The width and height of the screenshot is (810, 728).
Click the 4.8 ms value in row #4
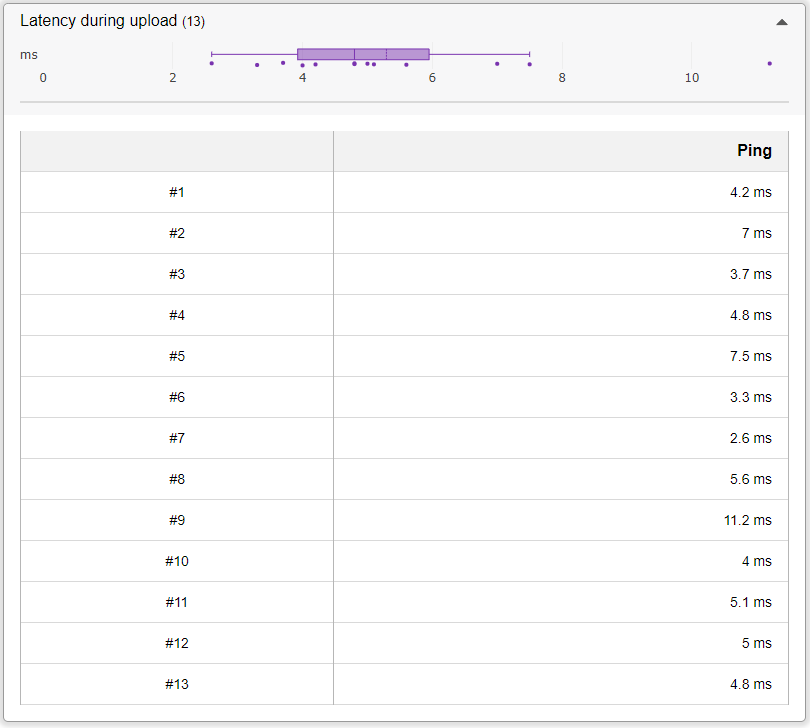pos(751,315)
